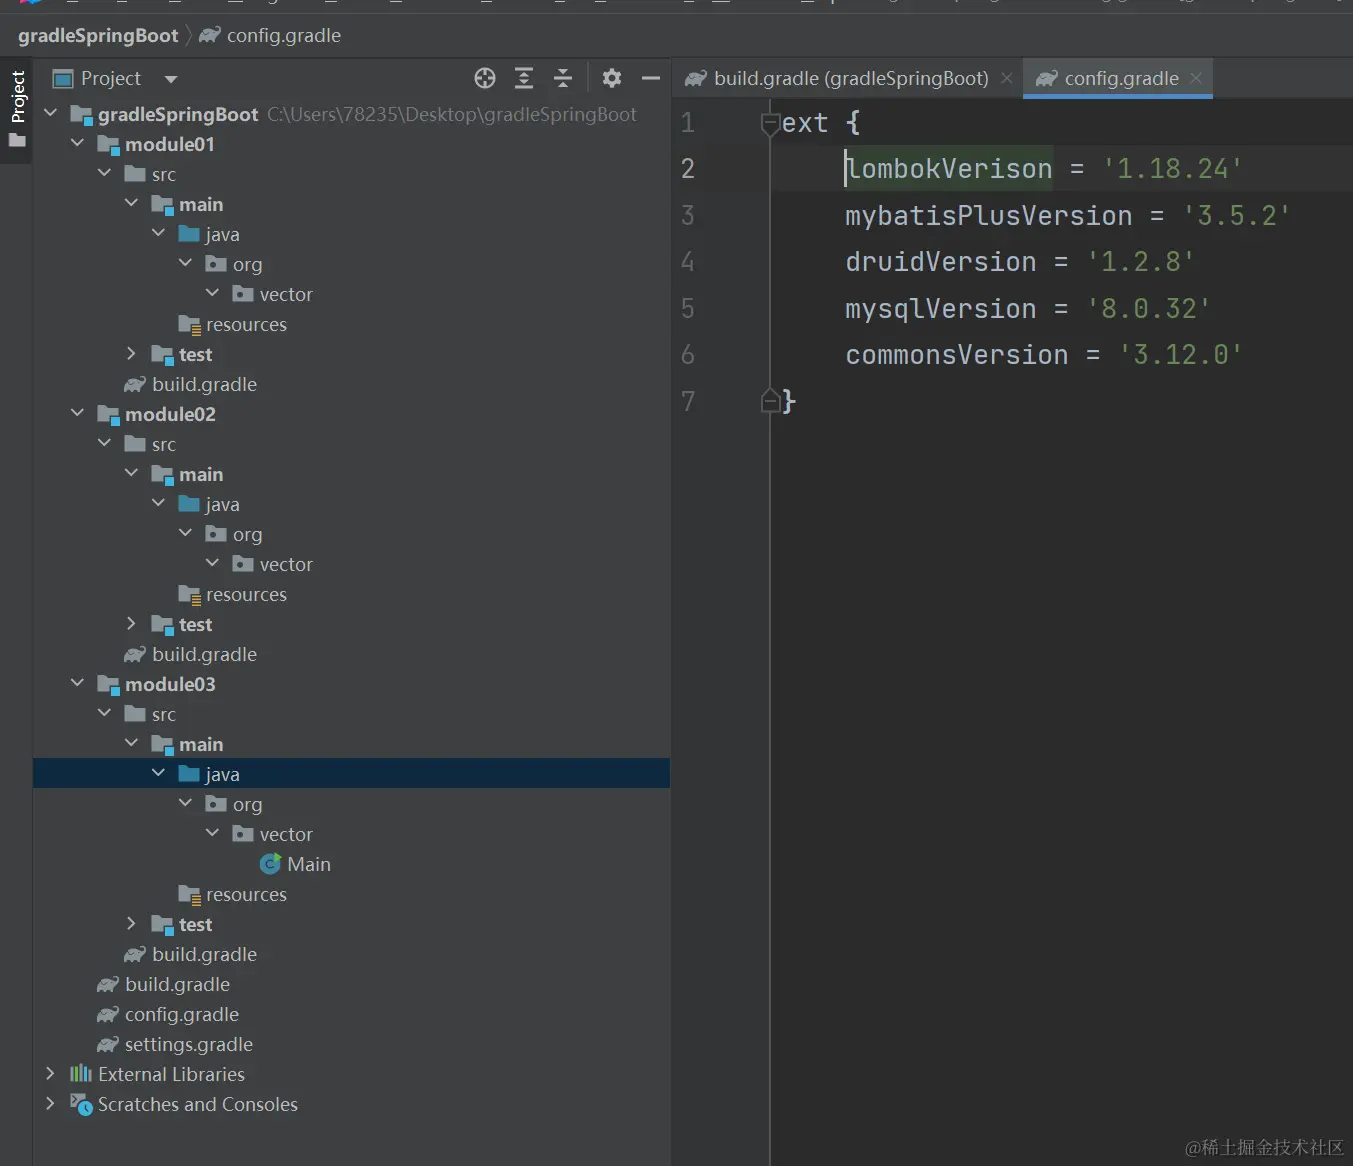Screen dimensions: 1353x1166
Task: Open the Project panel options gear icon
Action: click(x=611, y=78)
